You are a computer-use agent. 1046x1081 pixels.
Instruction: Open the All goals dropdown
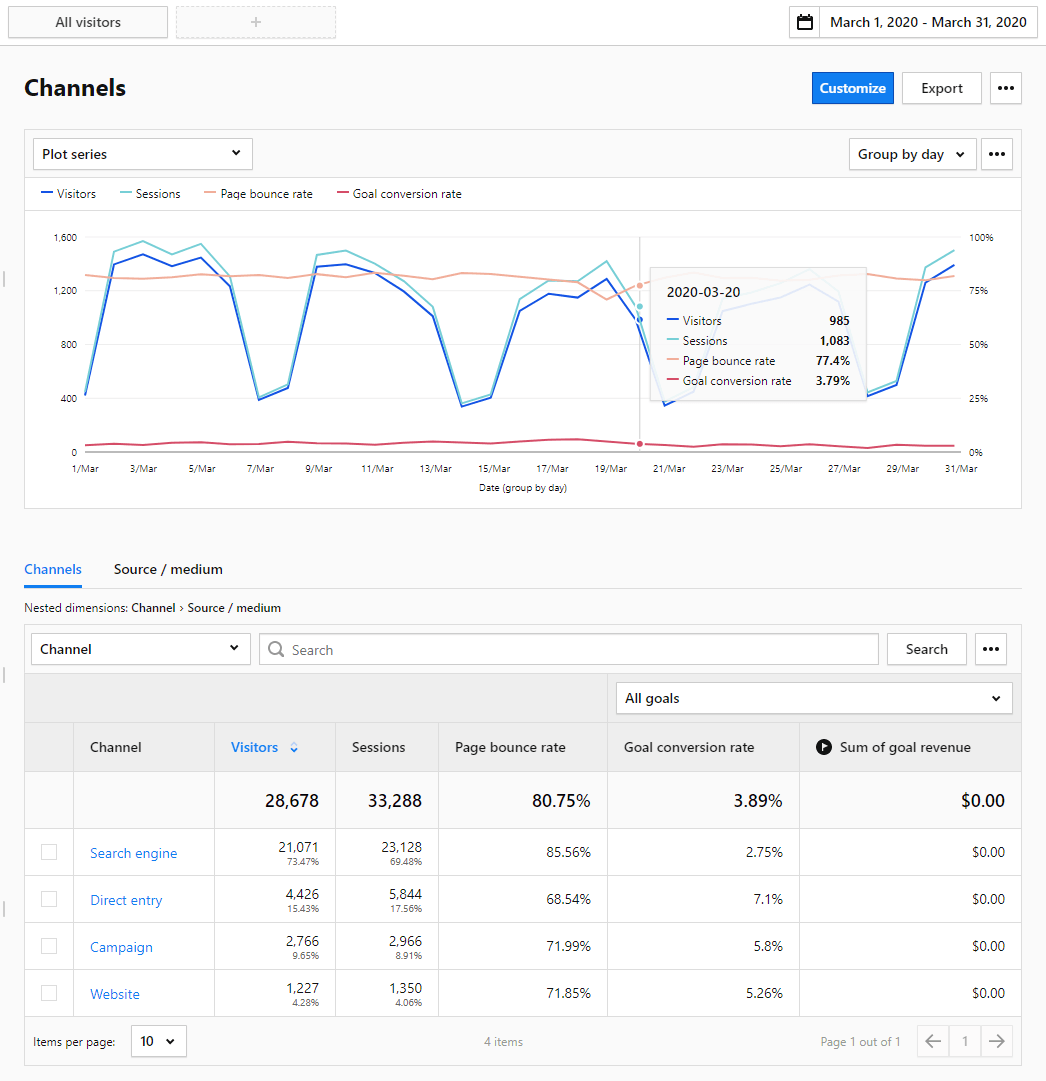click(813, 698)
